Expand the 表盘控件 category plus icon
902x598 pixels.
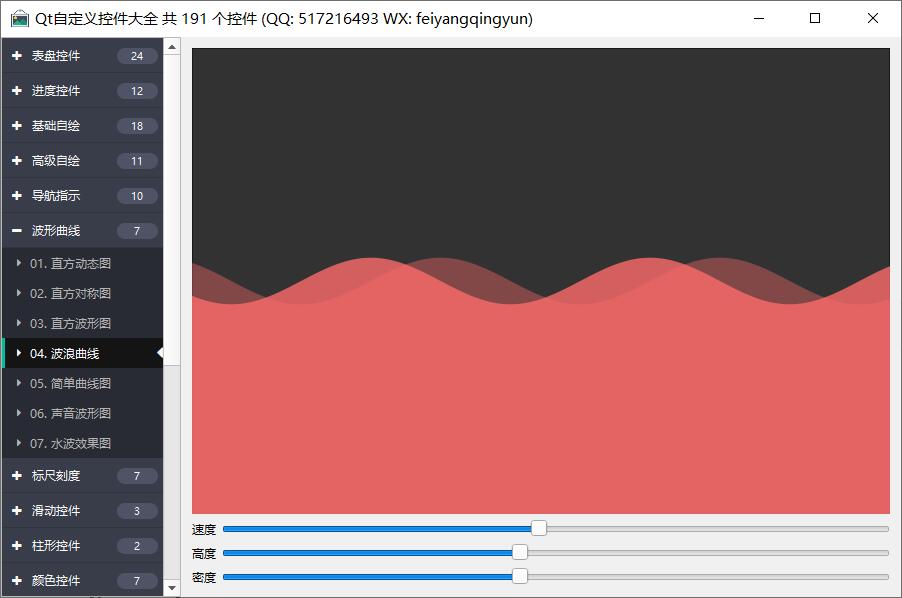point(17,56)
